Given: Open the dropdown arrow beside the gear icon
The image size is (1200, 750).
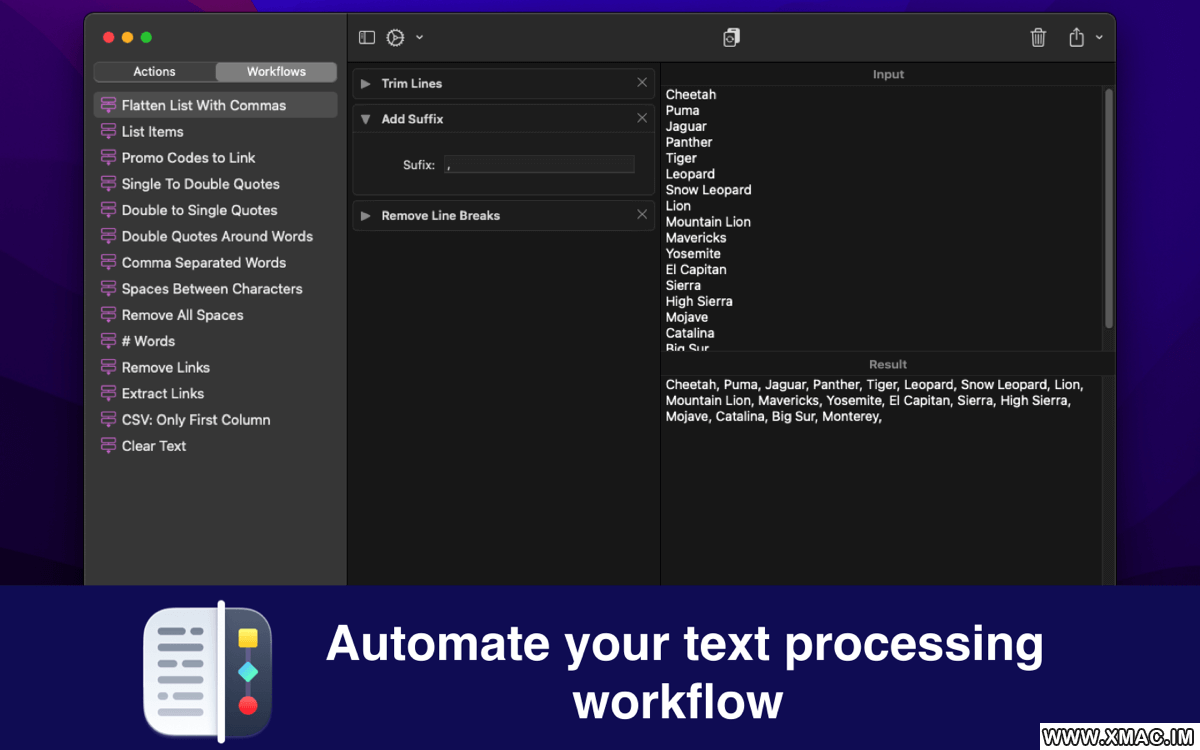Looking at the screenshot, I should (419, 38).
